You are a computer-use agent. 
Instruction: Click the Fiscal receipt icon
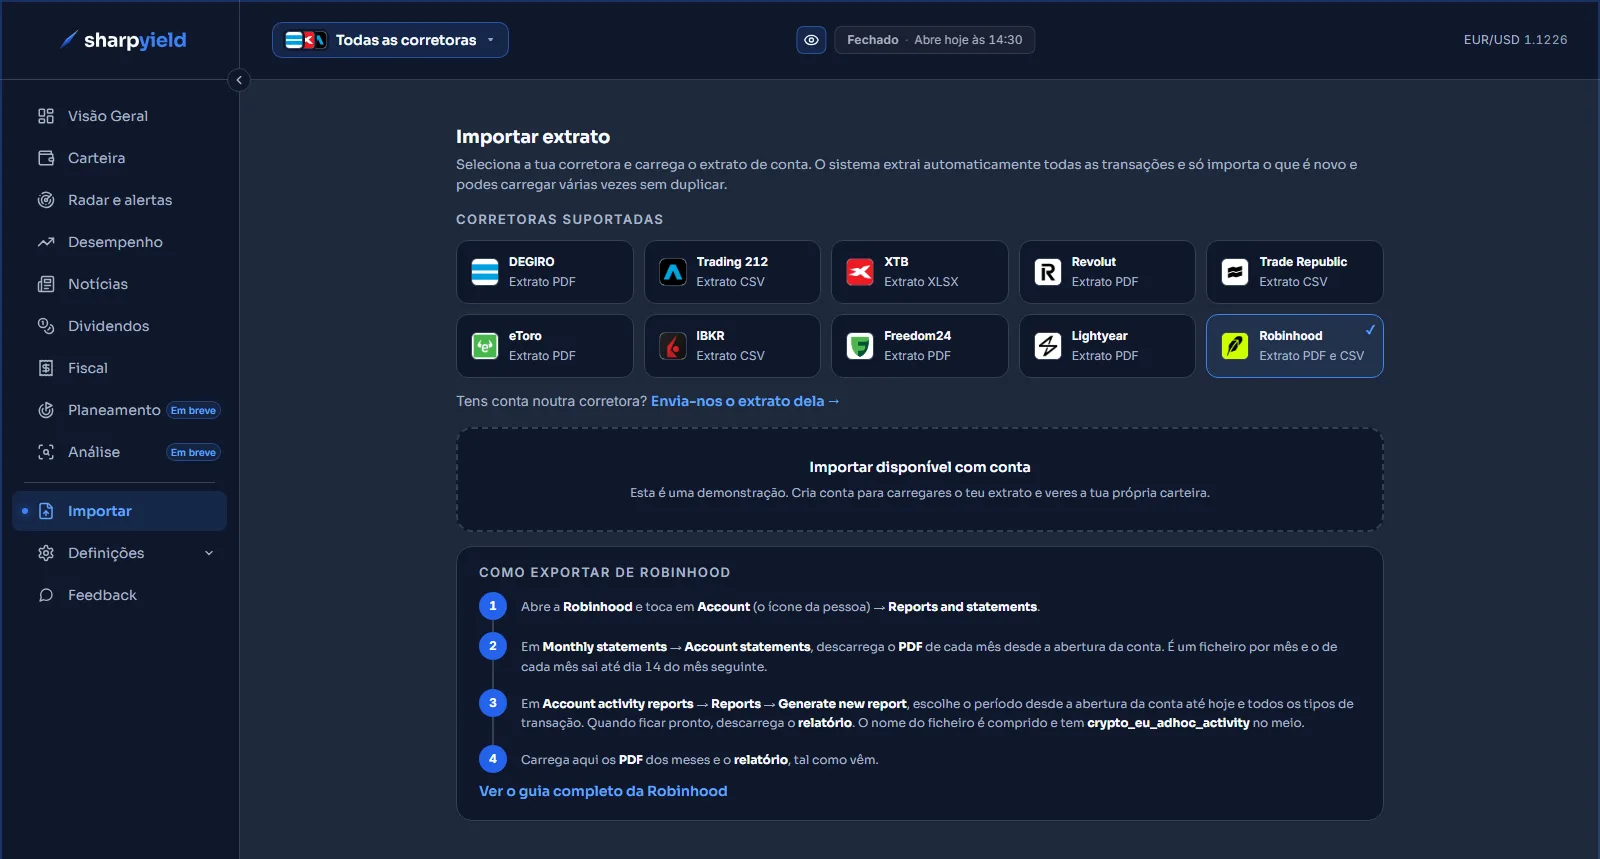point(46,368)
